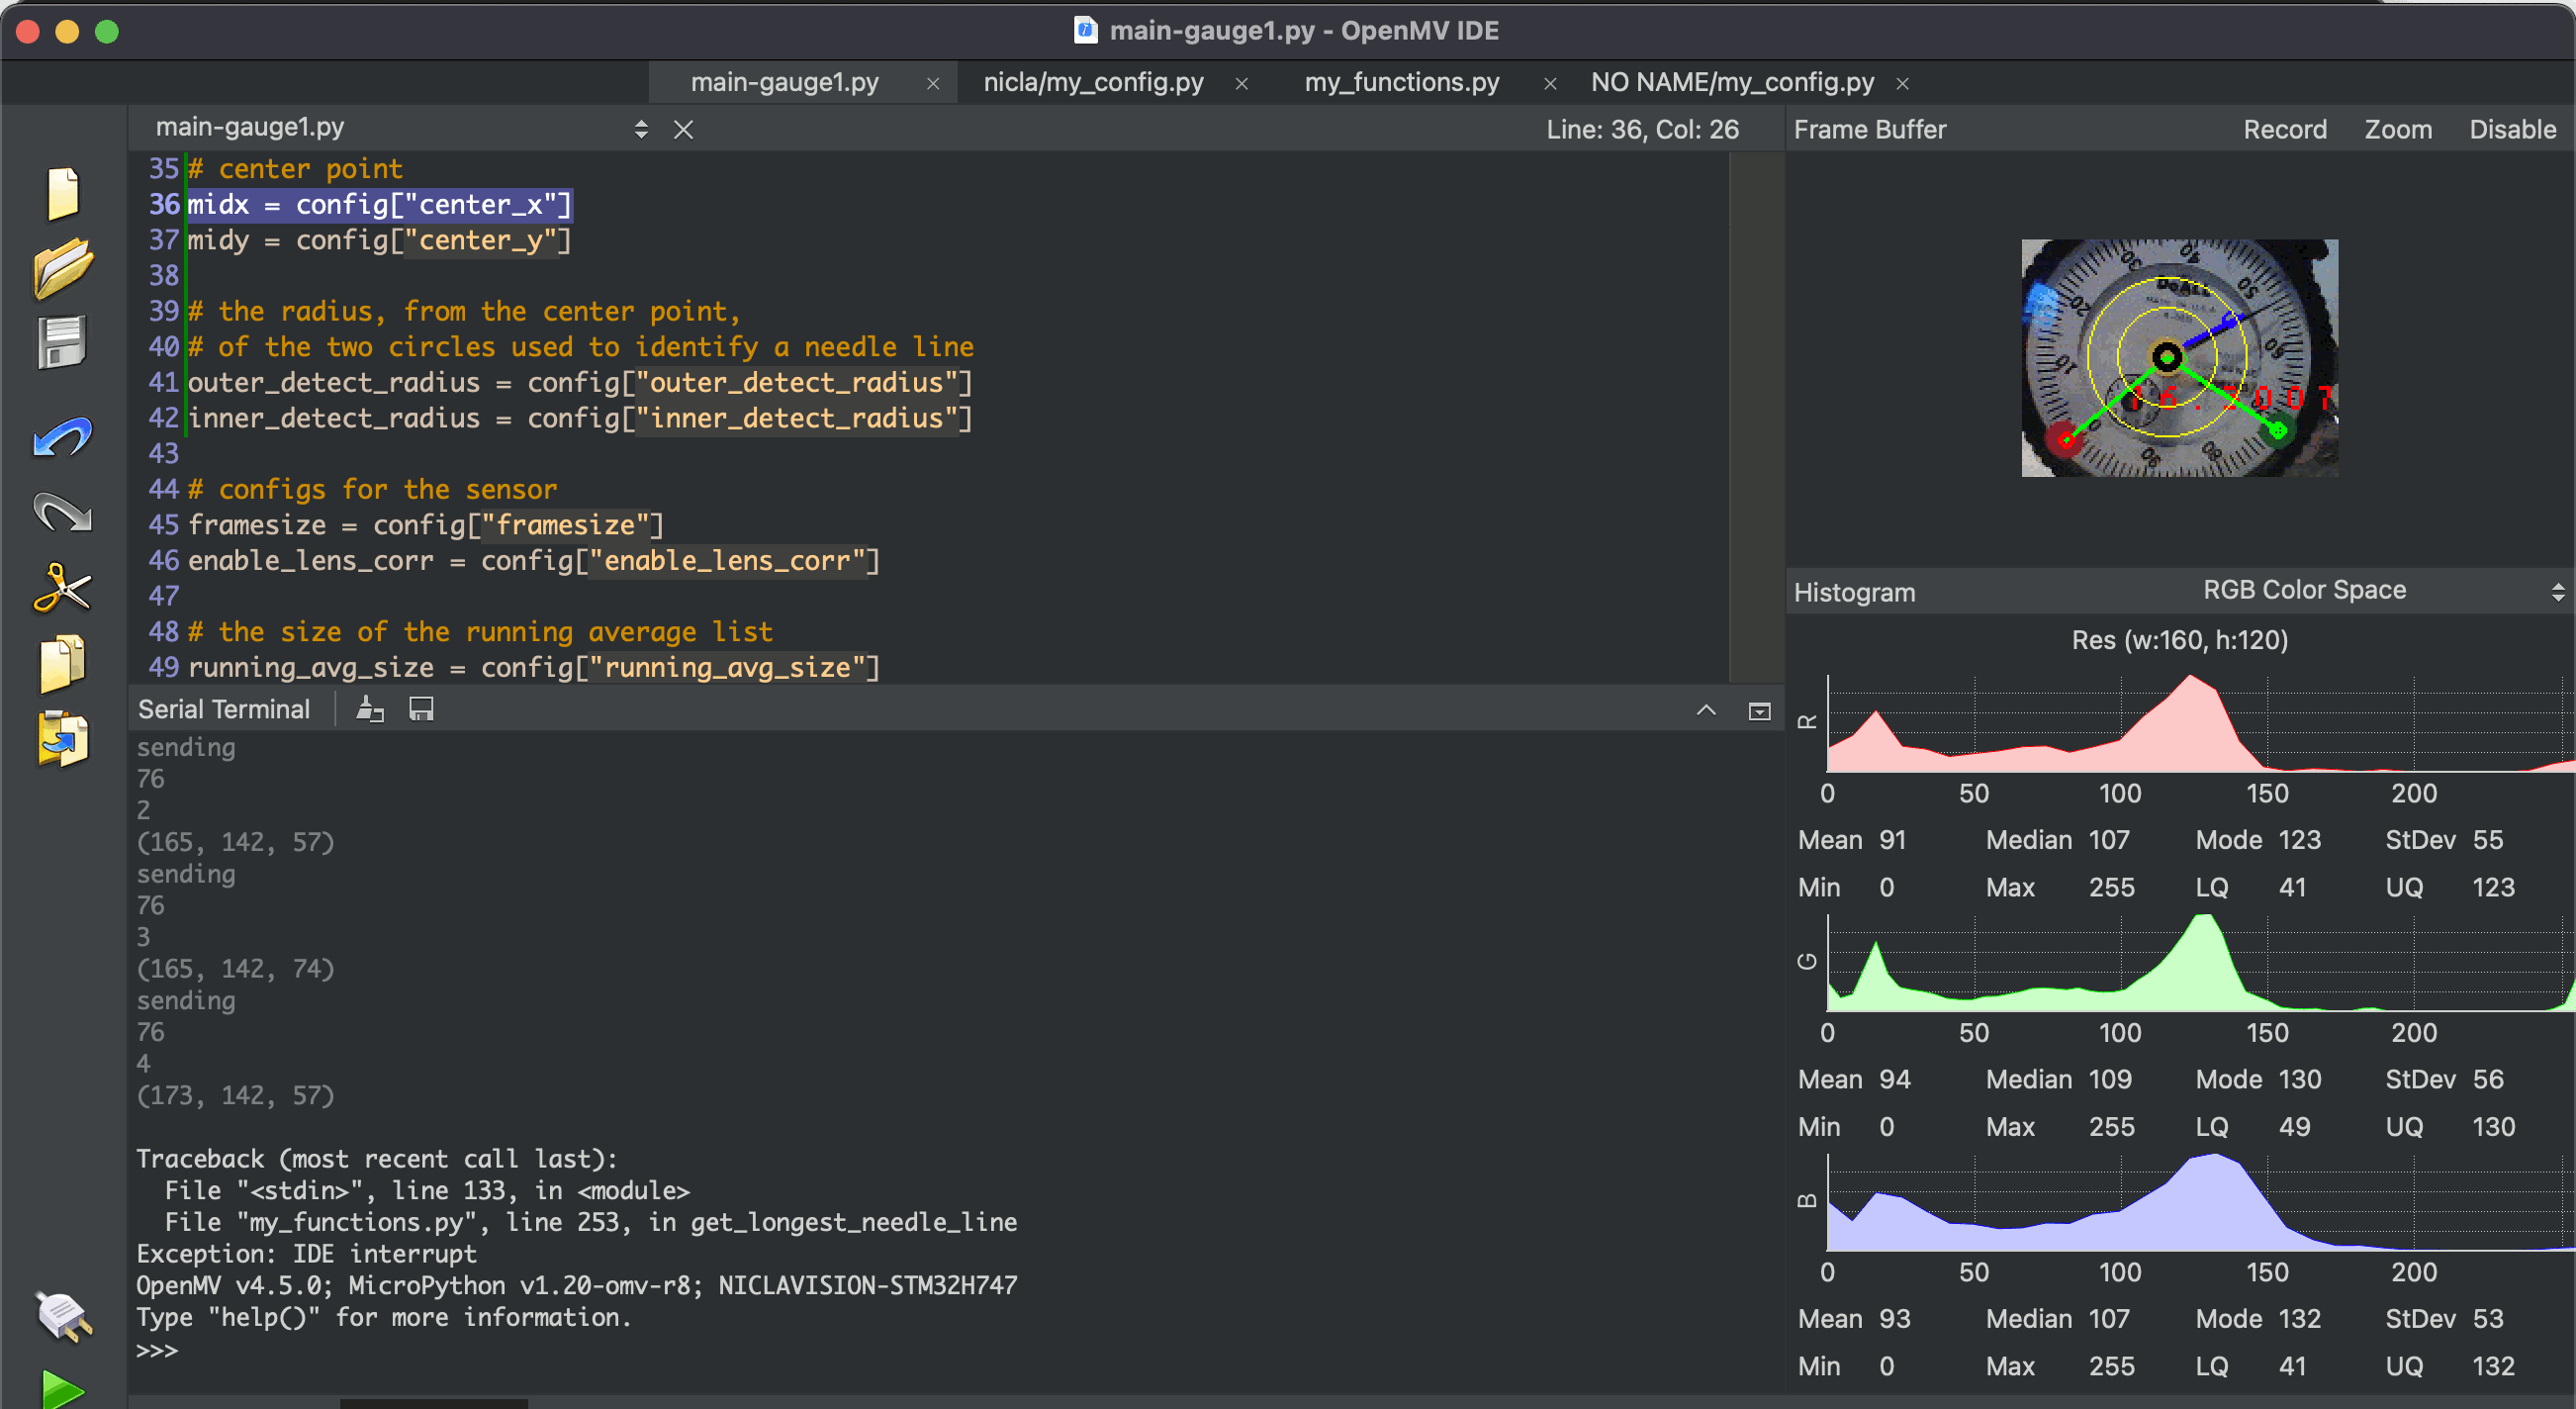Click the editor vertical scrollbar
This screenshot has width=2576, height=1409.
[1755, 417]
